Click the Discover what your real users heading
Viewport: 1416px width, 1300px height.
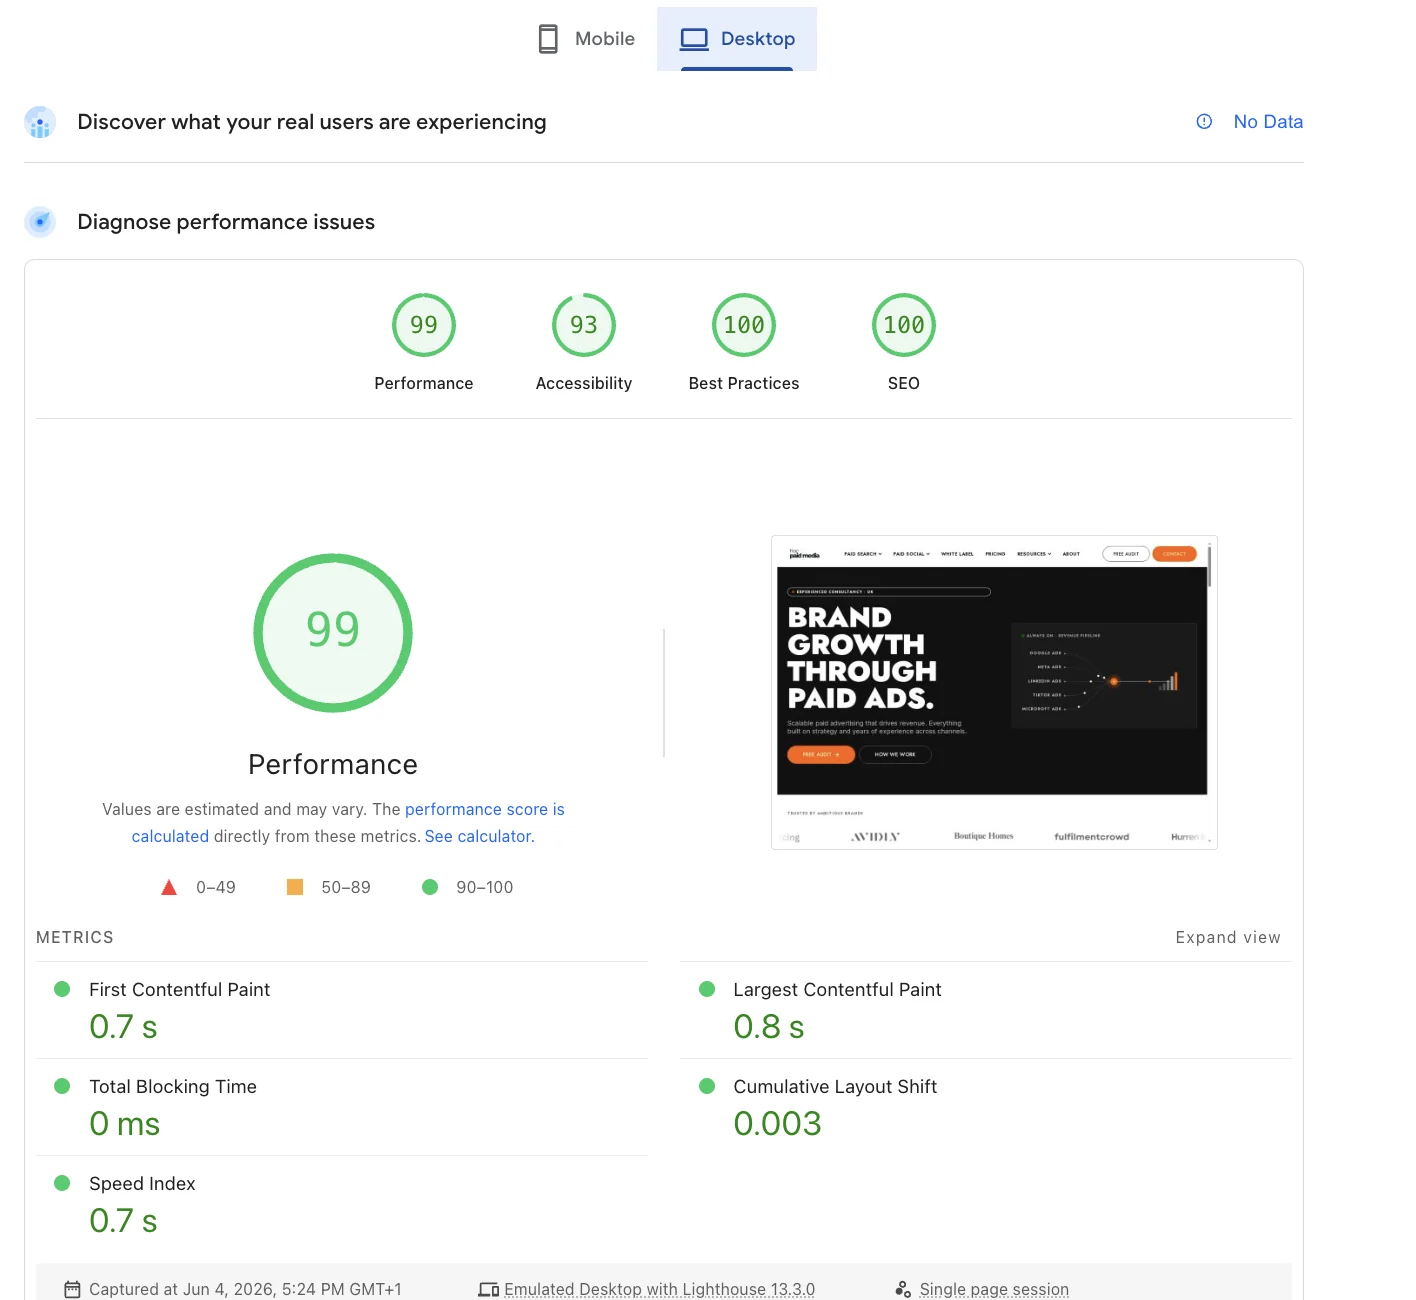tap(312, 122)
